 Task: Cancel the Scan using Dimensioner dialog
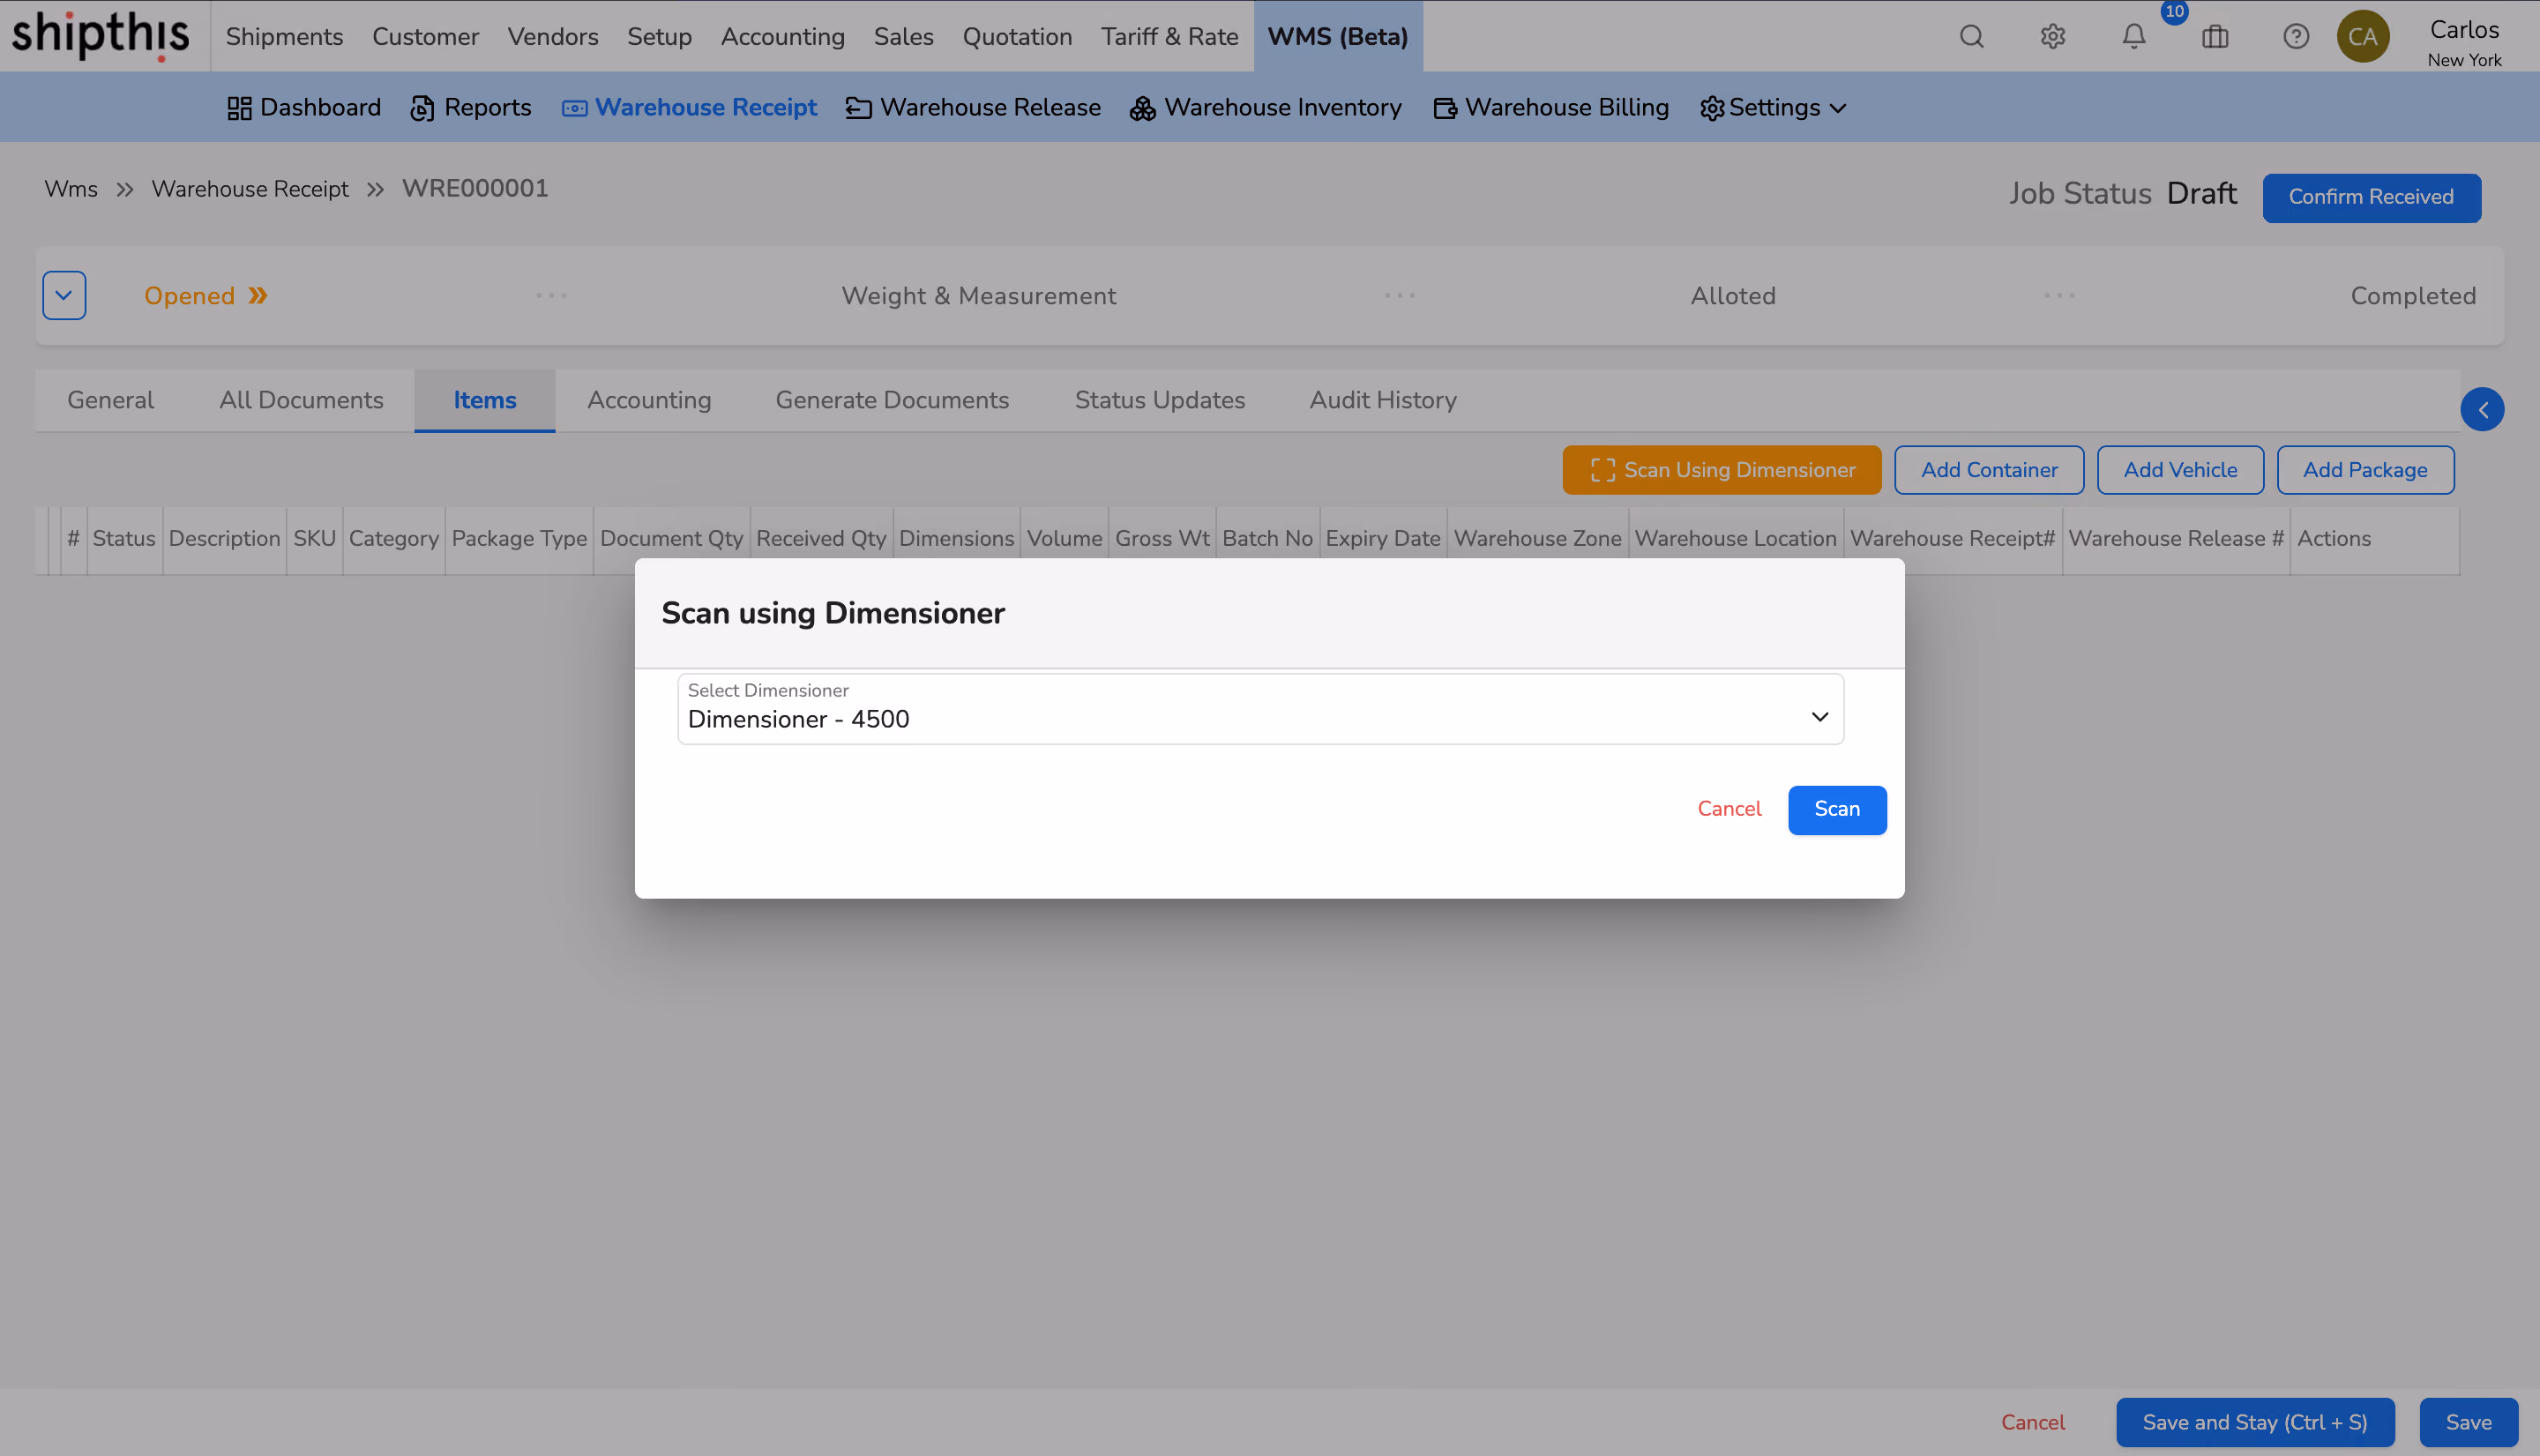pyautogui.click(x=1729, y=809)
